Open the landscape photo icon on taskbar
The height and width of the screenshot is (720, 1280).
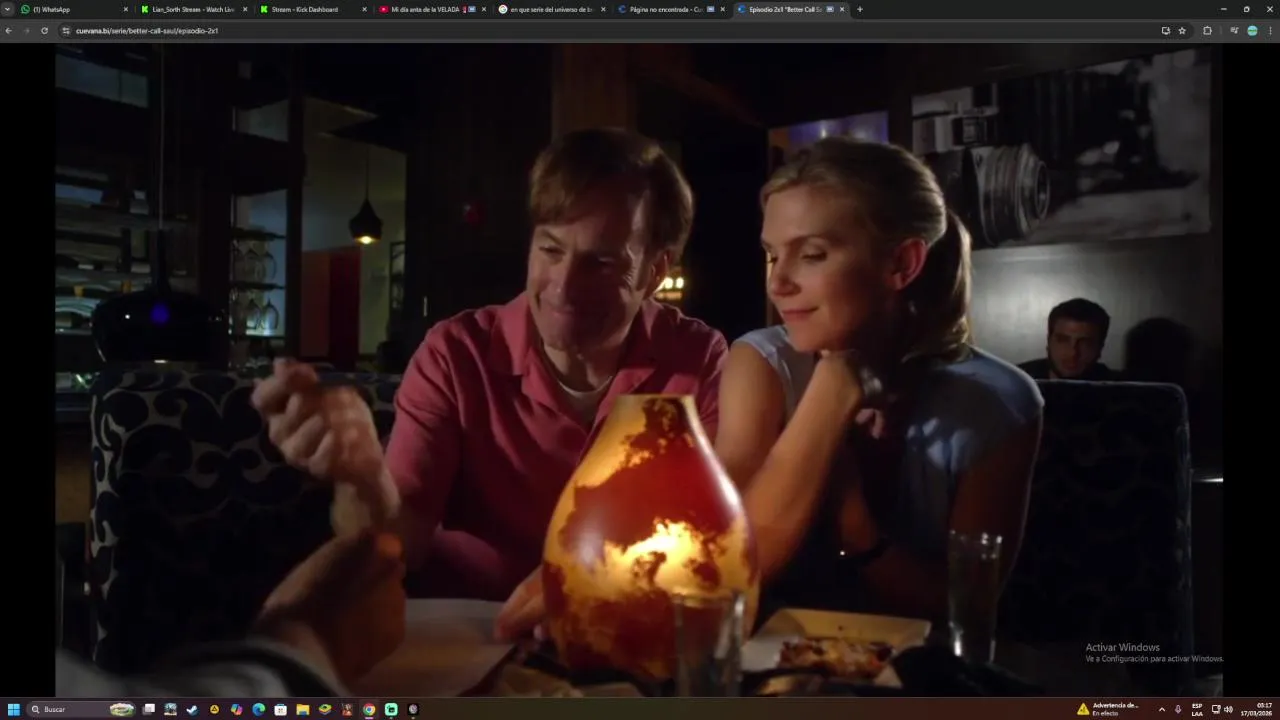(170, 709)
